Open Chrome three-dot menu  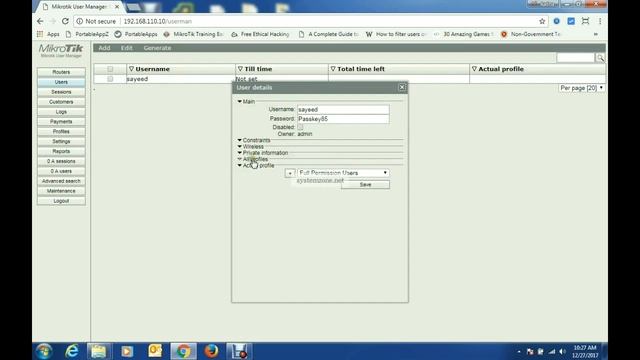point(600,21)
